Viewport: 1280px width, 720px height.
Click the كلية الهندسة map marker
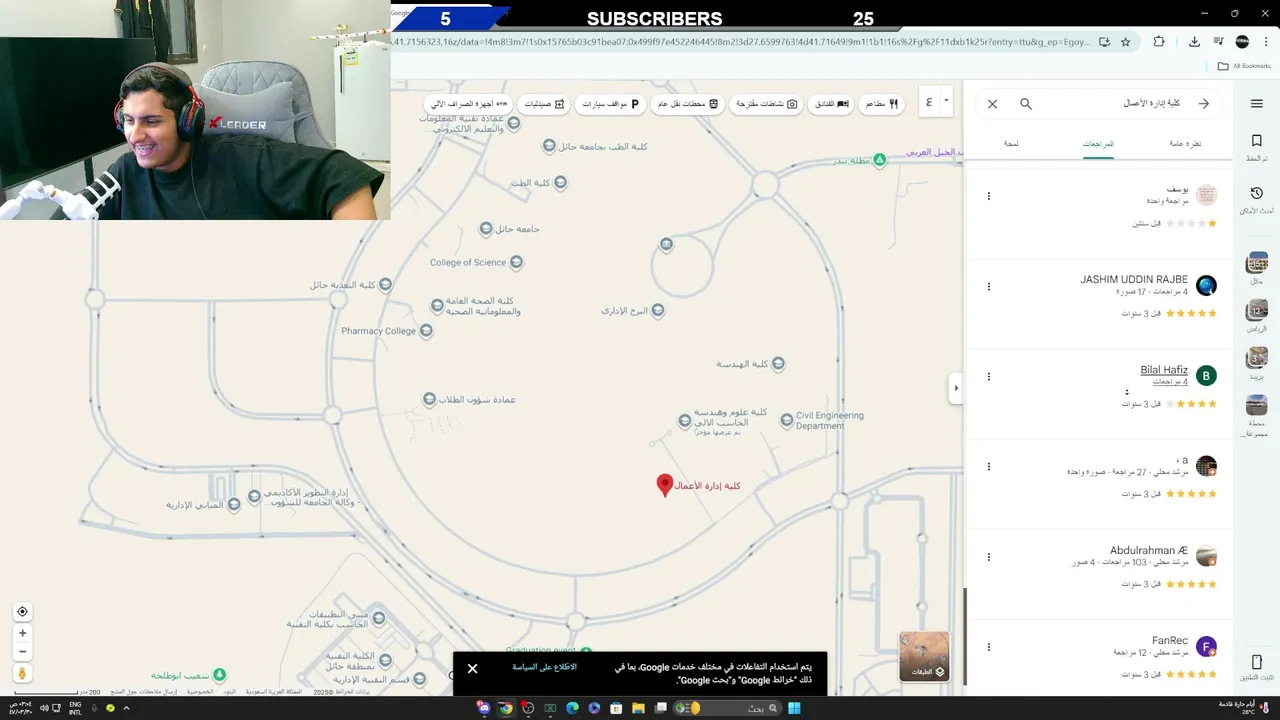[778, 364]
